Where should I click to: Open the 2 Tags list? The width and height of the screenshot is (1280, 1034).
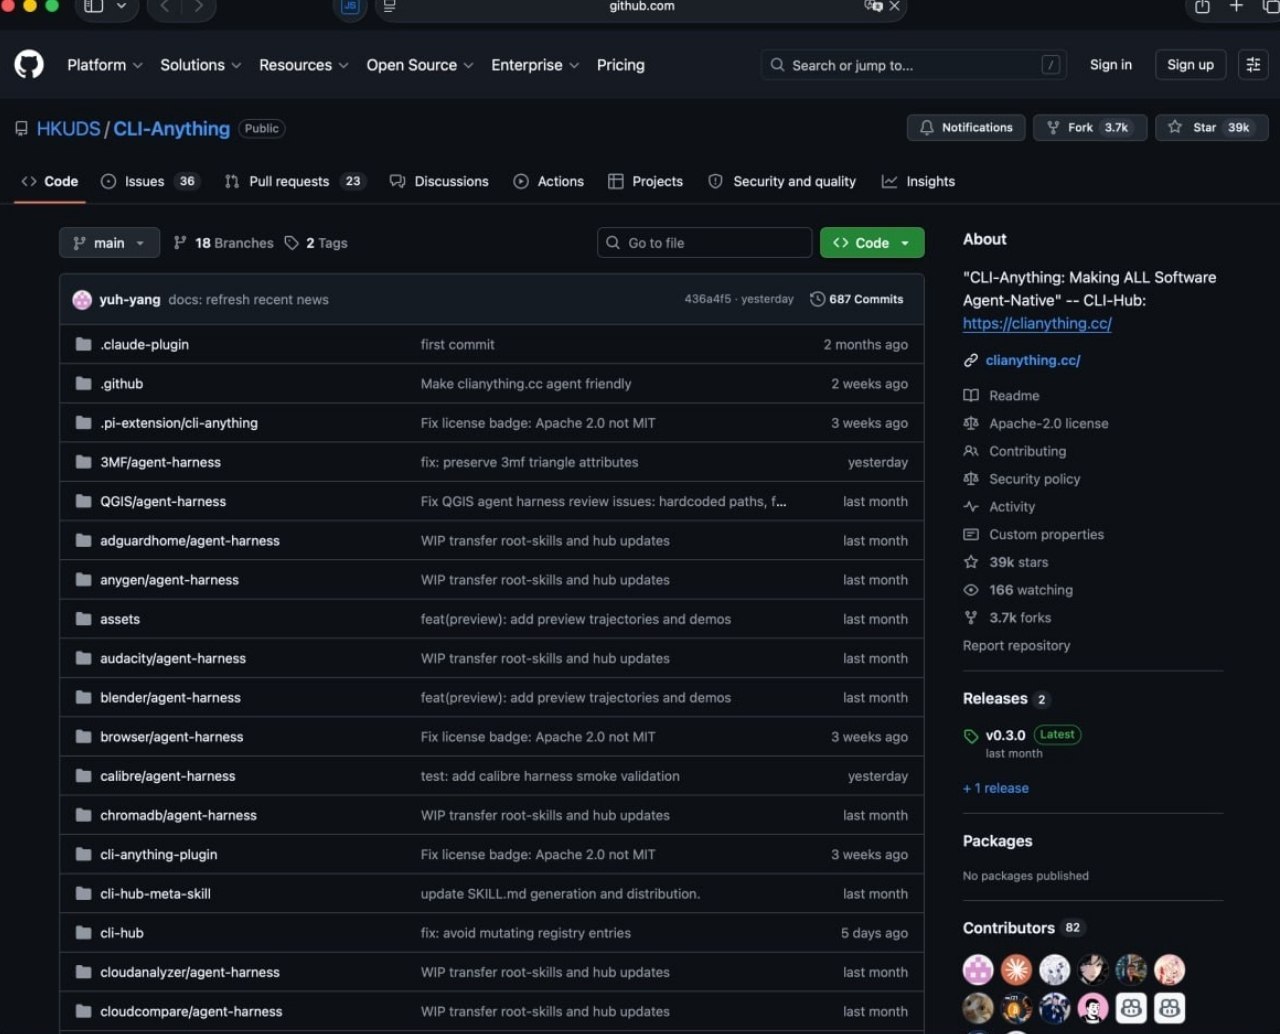tap(317, 243)
